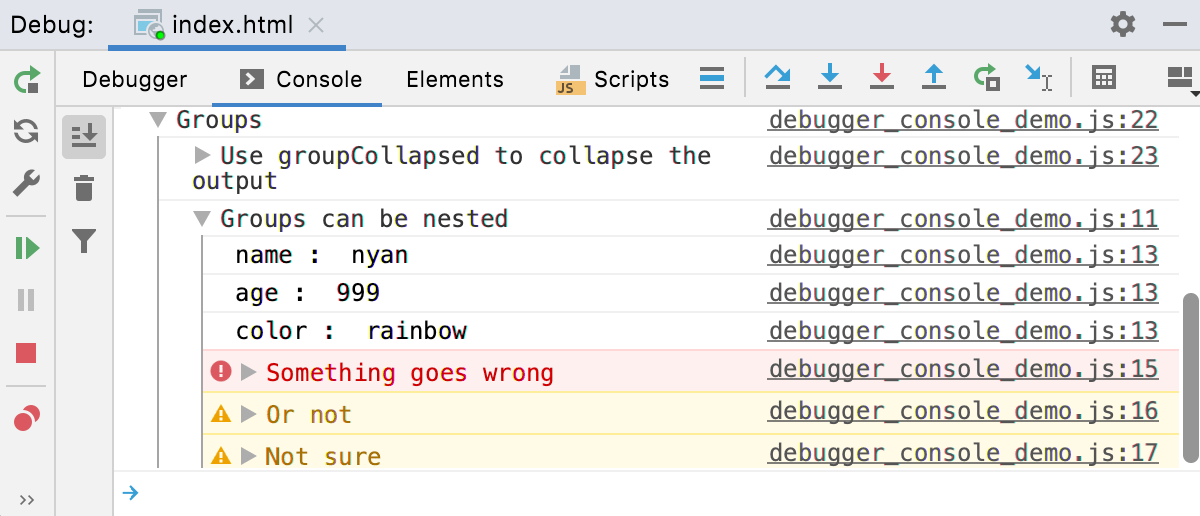Viewport: 1200px width, 516px height.
Task: Toggle scroll to end of console
Action: pos(85,135)
